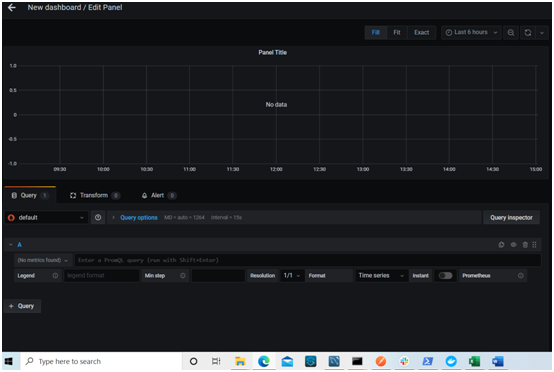Select the Fill display mode

click(375, 33)
